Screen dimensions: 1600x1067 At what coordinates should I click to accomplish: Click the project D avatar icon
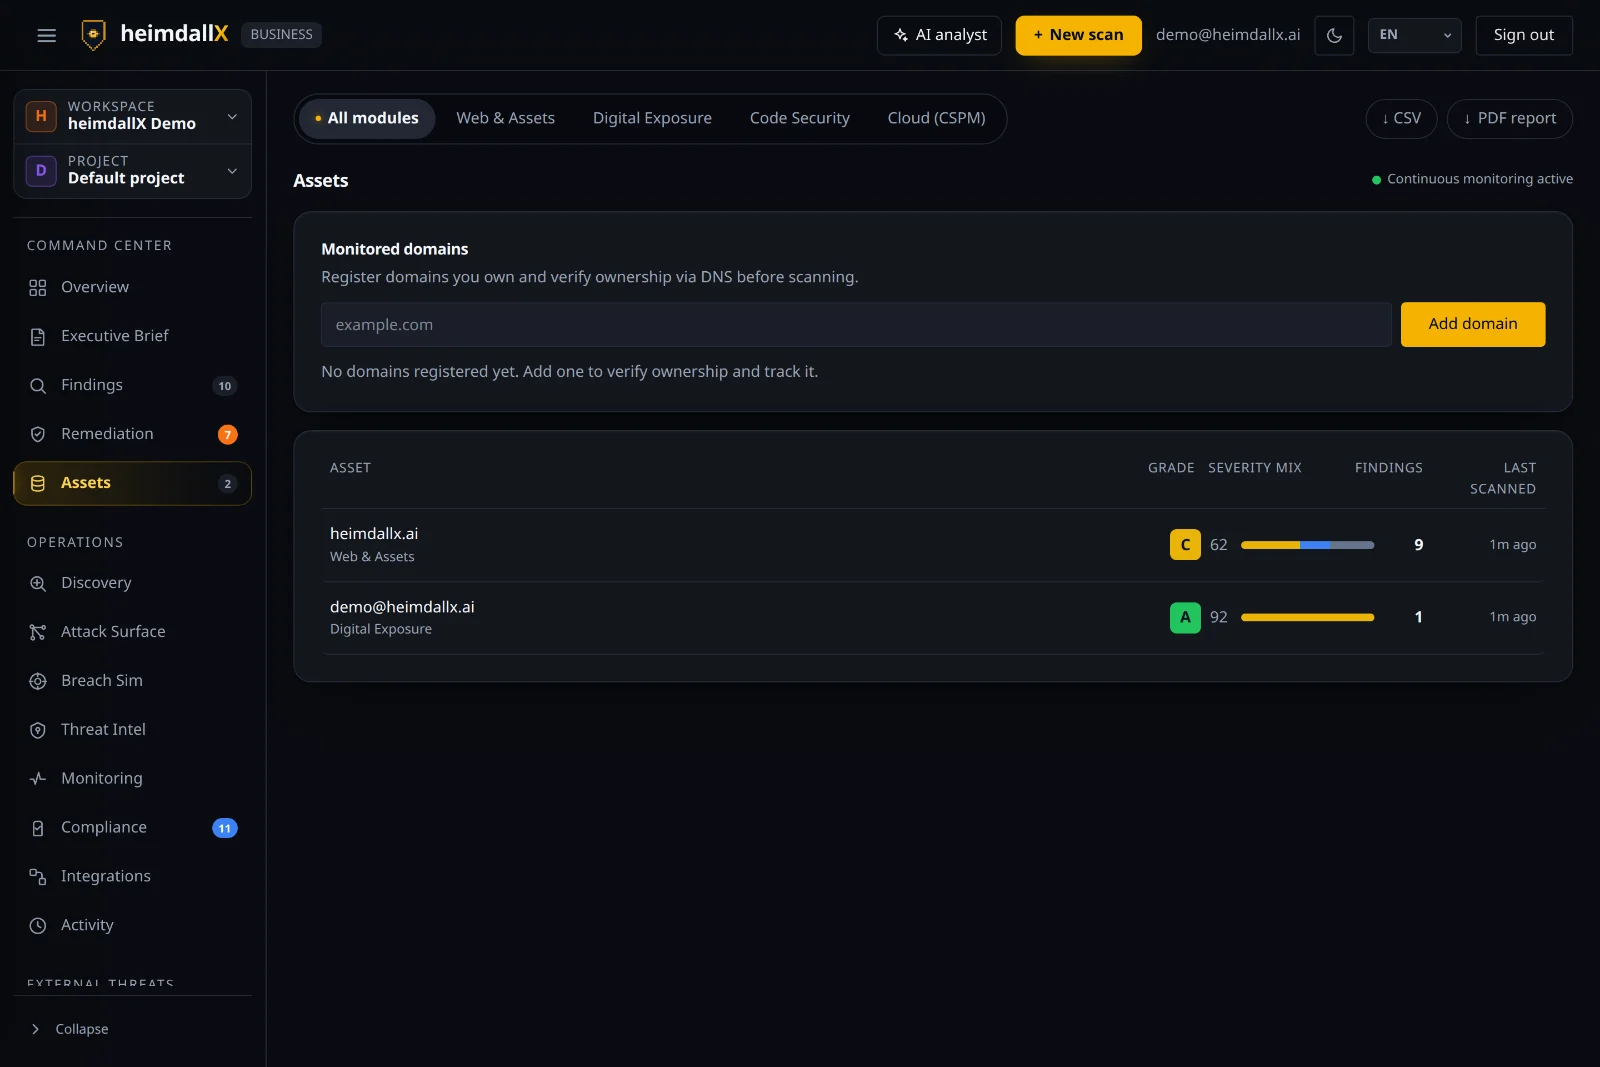pos(41,171)
